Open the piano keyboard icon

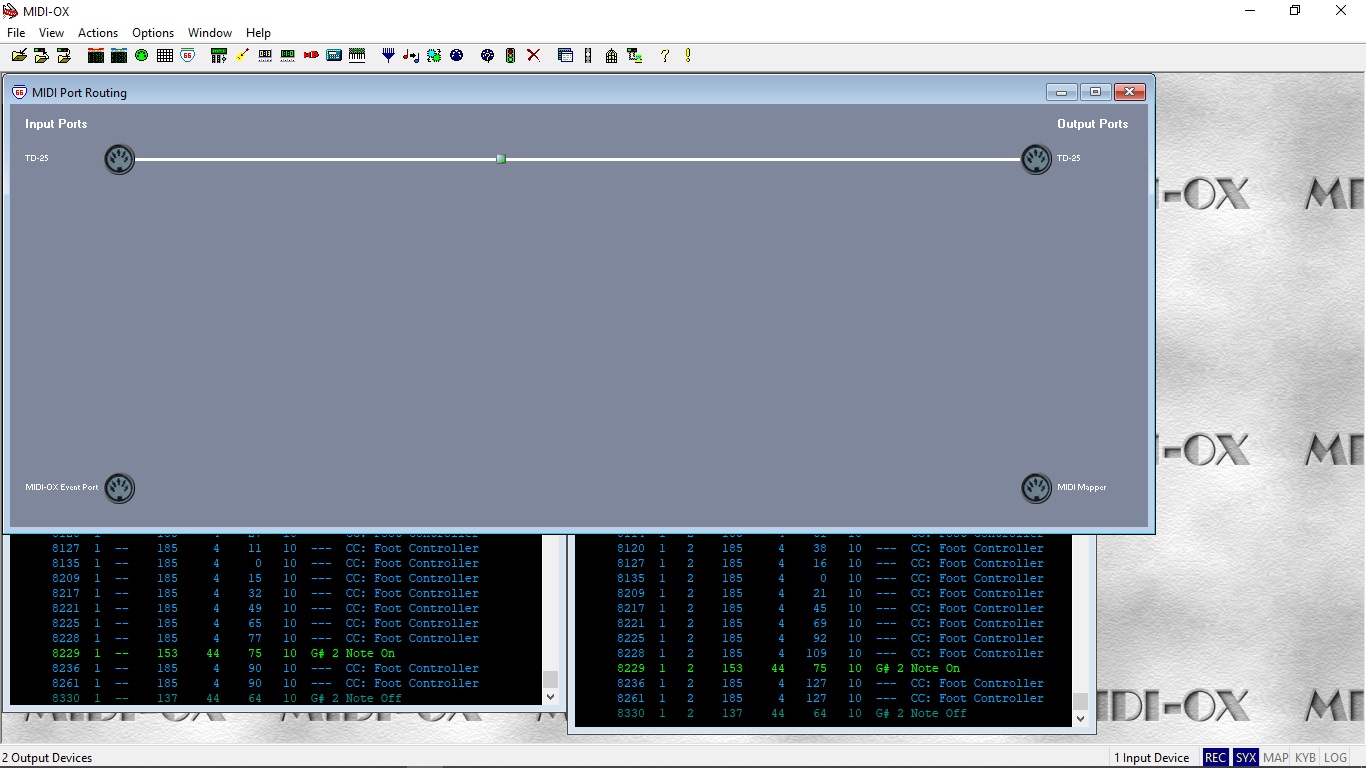pos(357,56)
